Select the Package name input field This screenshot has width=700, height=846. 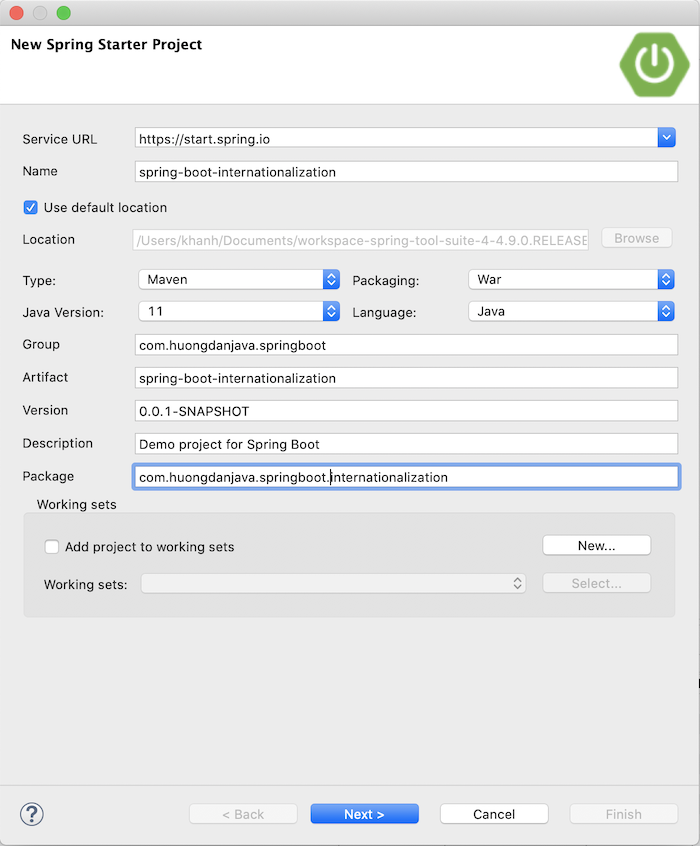405,476
